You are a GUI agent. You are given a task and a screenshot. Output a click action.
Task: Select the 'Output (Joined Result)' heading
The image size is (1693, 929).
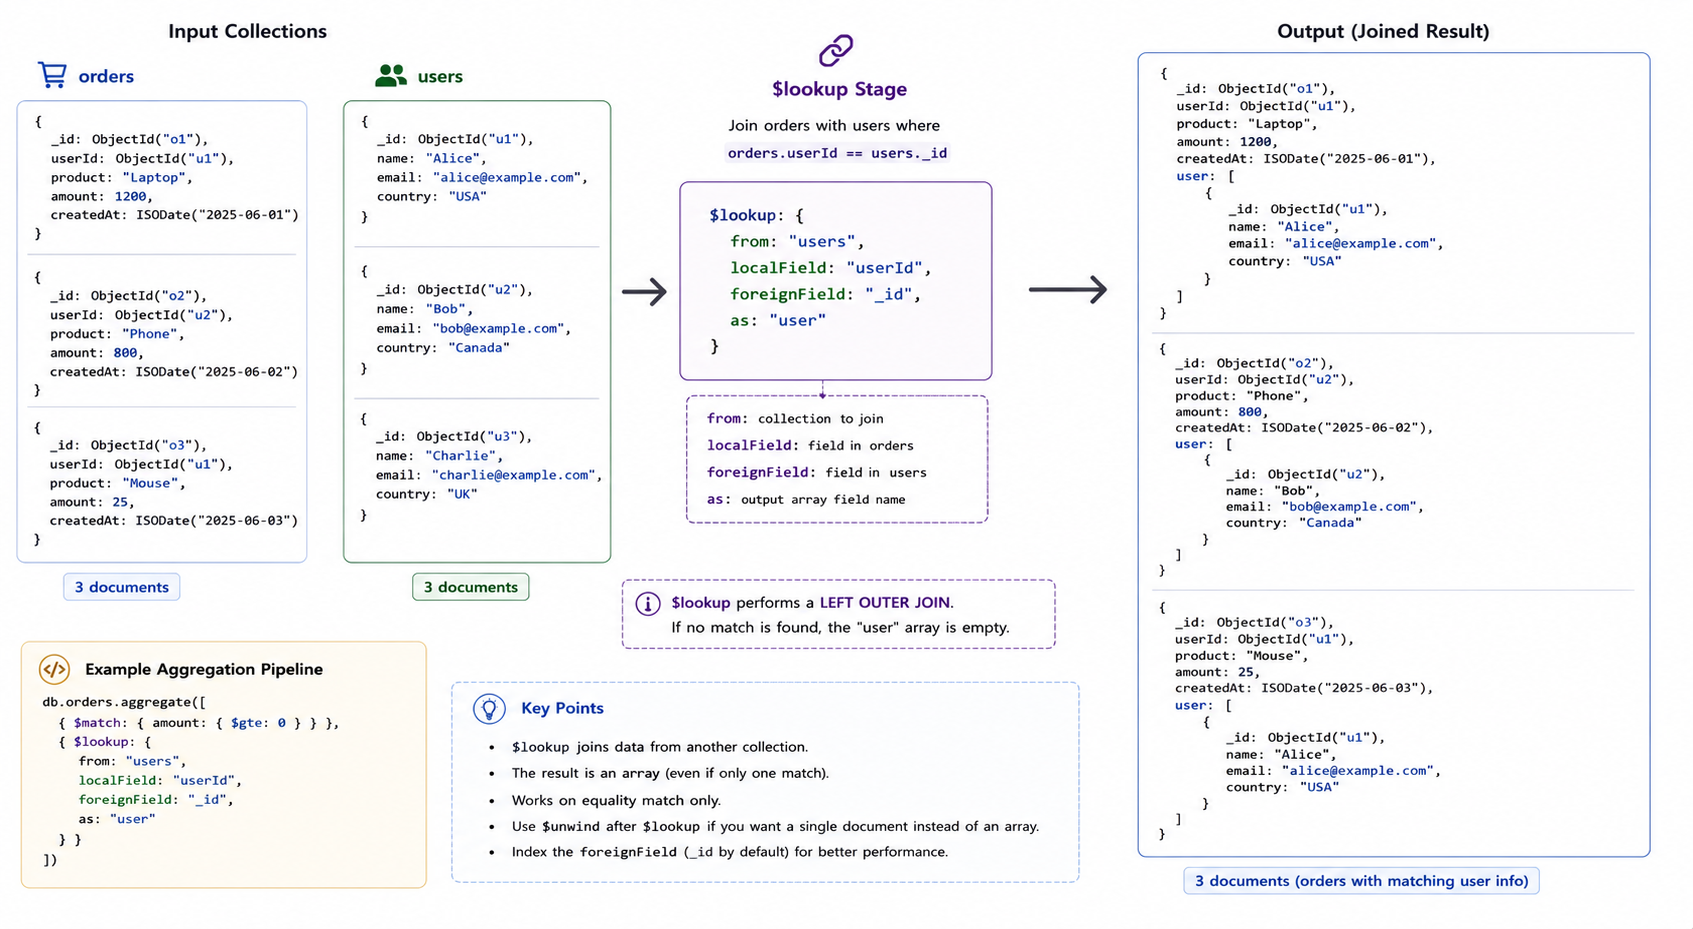pos(1383,31)
